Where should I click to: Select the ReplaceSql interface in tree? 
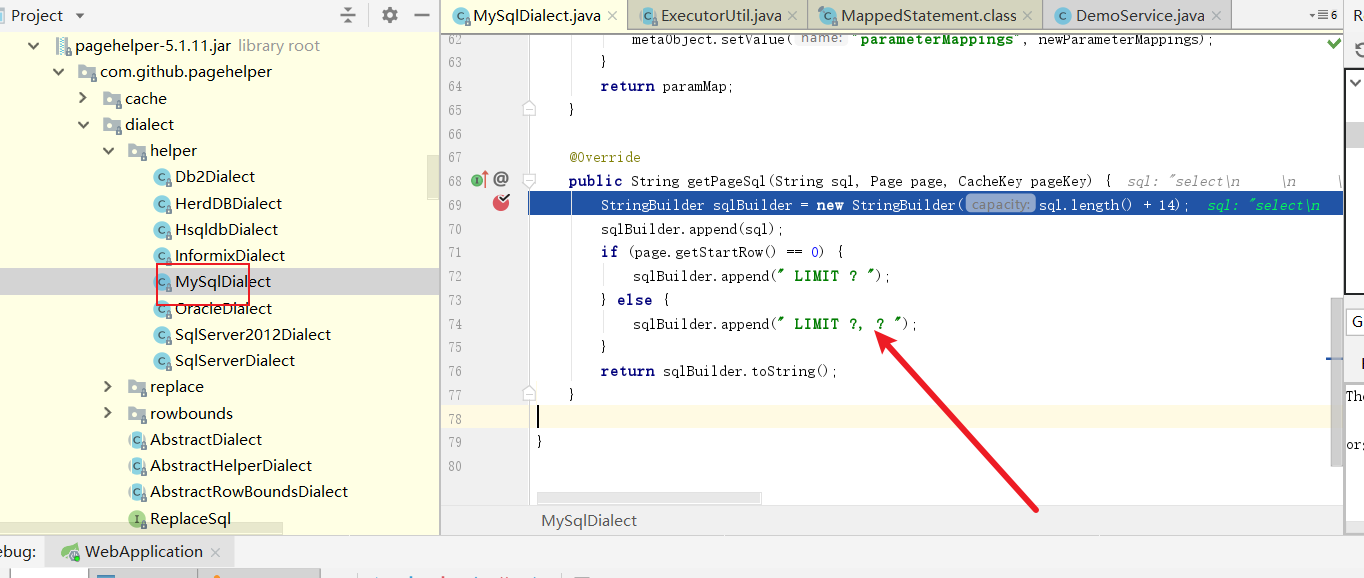point(190,519)
